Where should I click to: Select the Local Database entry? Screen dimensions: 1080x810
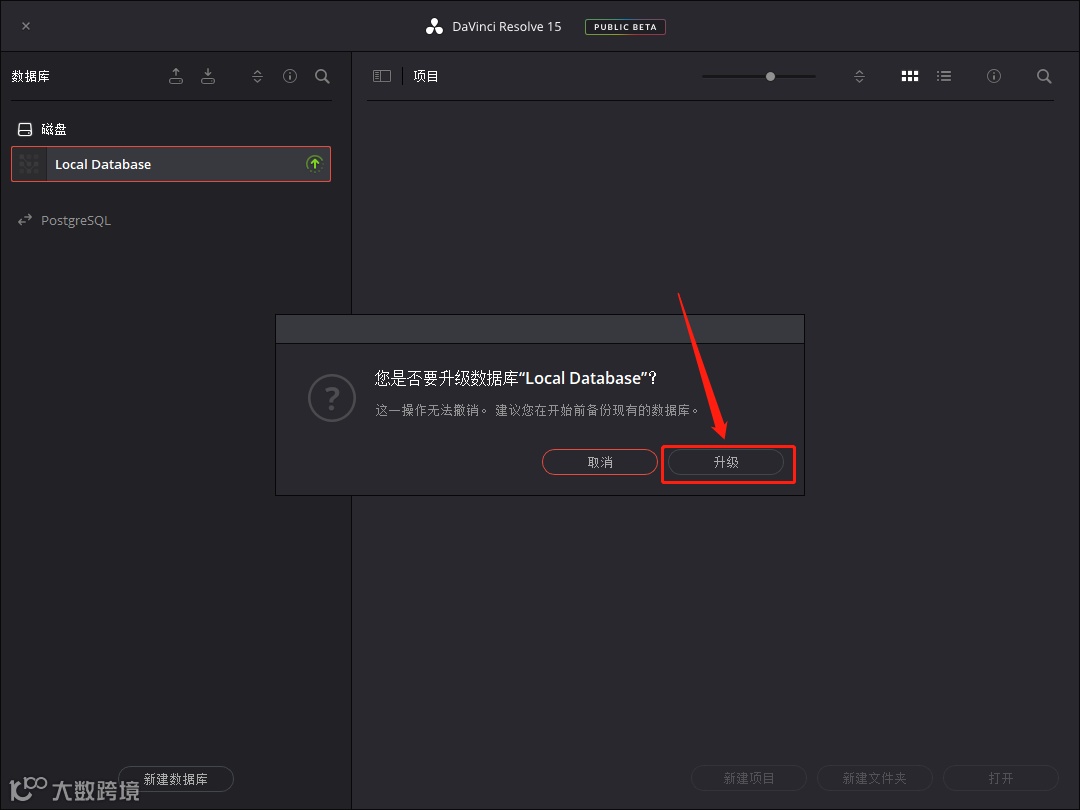tap(171, 164)
